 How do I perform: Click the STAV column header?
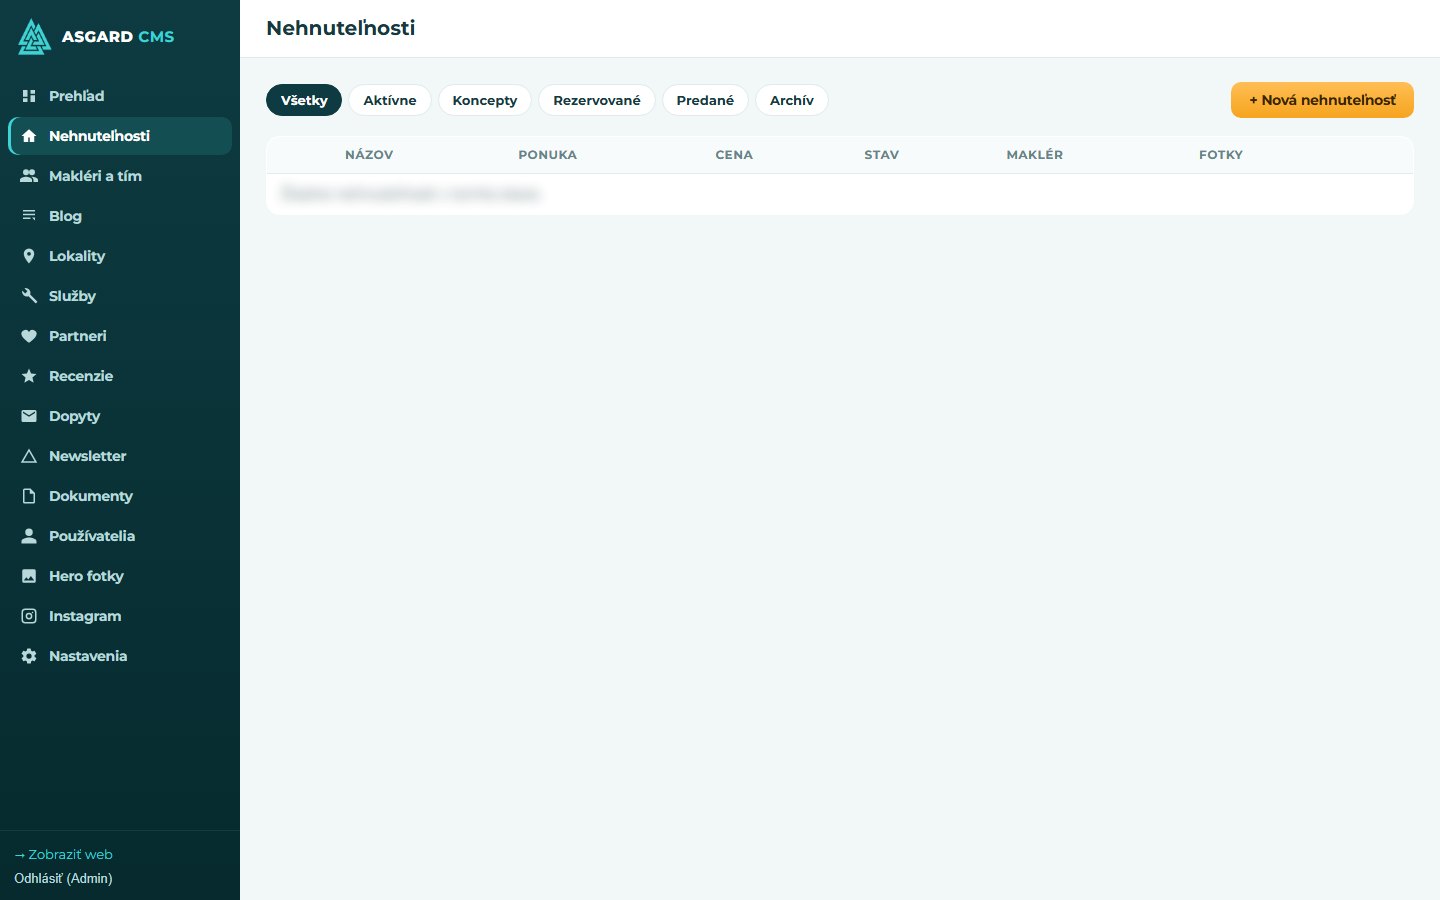pyautogui.click(x=882, y=155)
